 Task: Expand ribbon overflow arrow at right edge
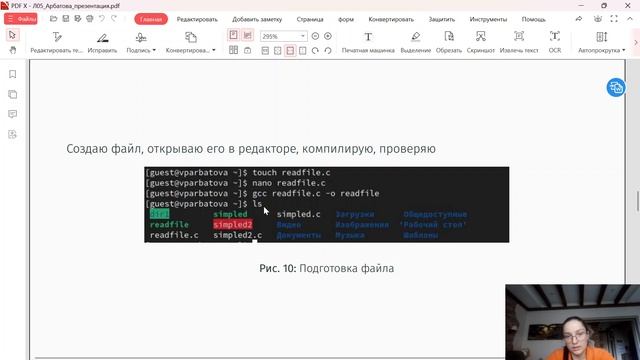(636, 42)
